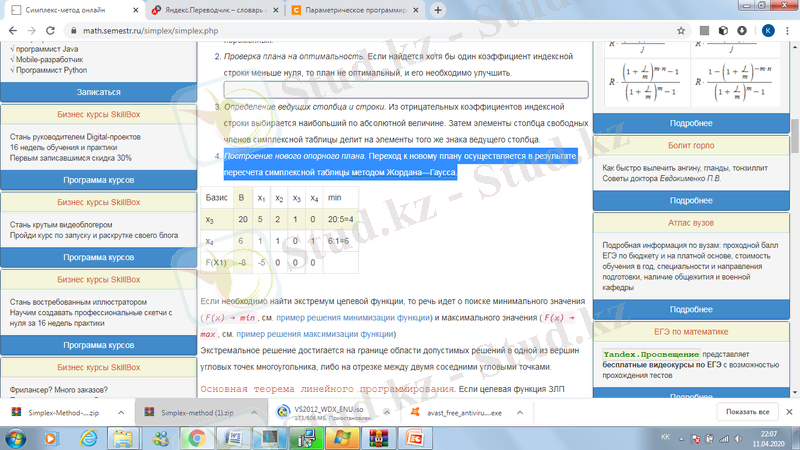Viewport: 800px width, 450px height.
Task: Open WinRAR from the taskbar
Action: (379, 438)
